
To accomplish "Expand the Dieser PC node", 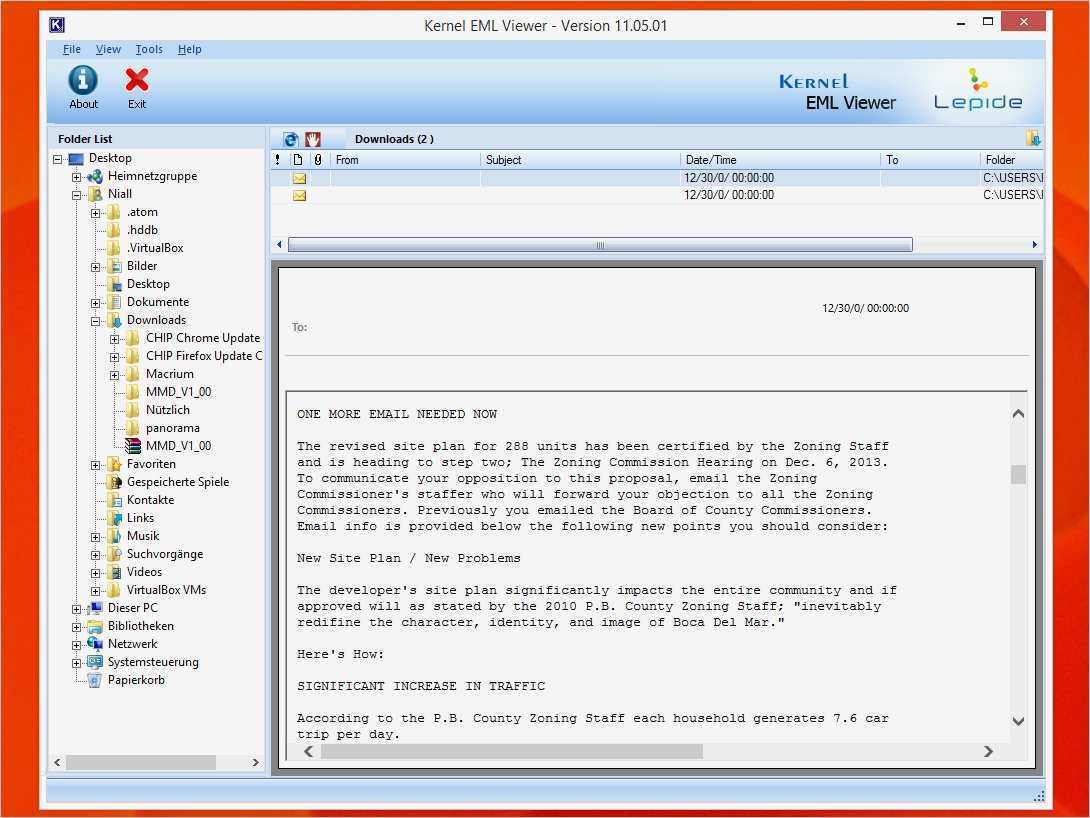I will (76, 609).
